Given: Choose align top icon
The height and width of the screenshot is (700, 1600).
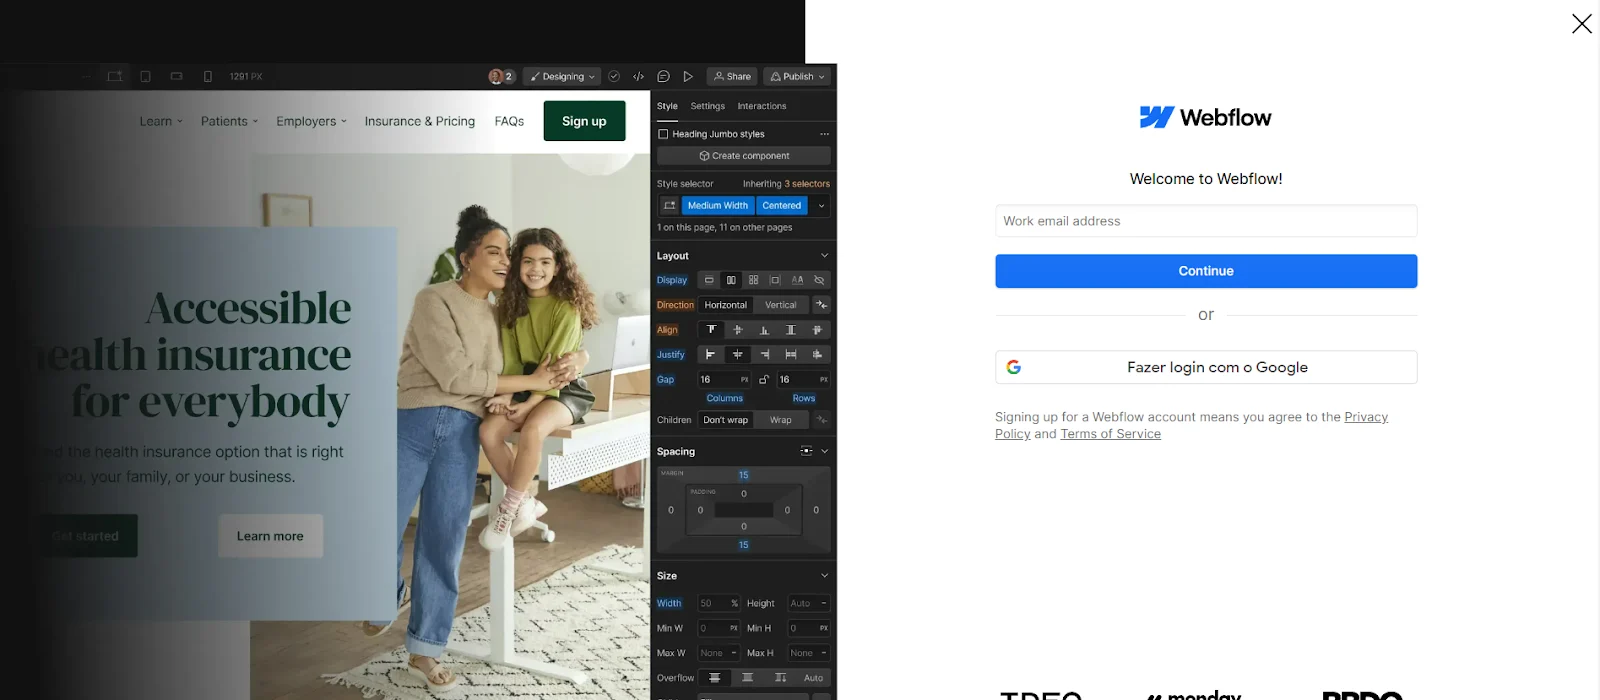Looking at the screenshot, I should [x=711, y=330].
